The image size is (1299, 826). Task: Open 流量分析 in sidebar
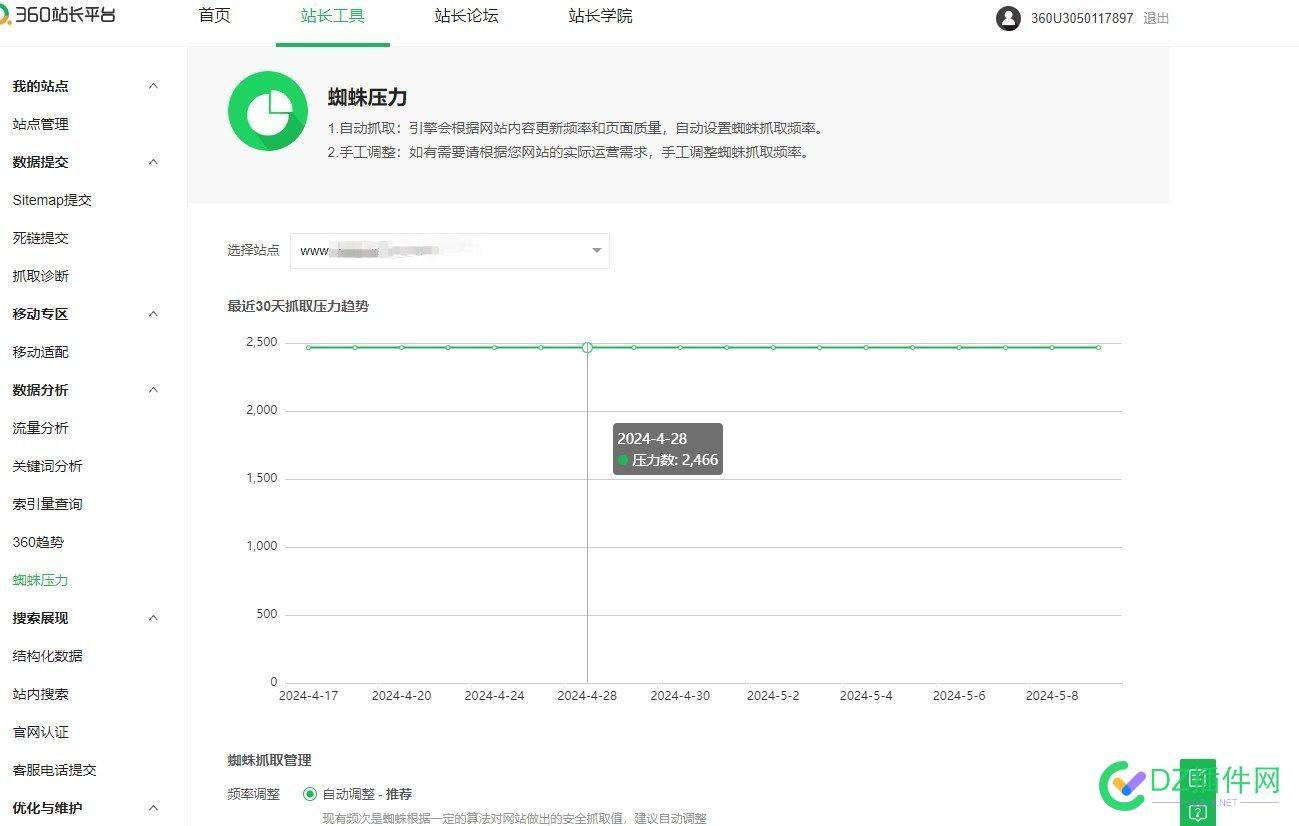coord(41,428)
